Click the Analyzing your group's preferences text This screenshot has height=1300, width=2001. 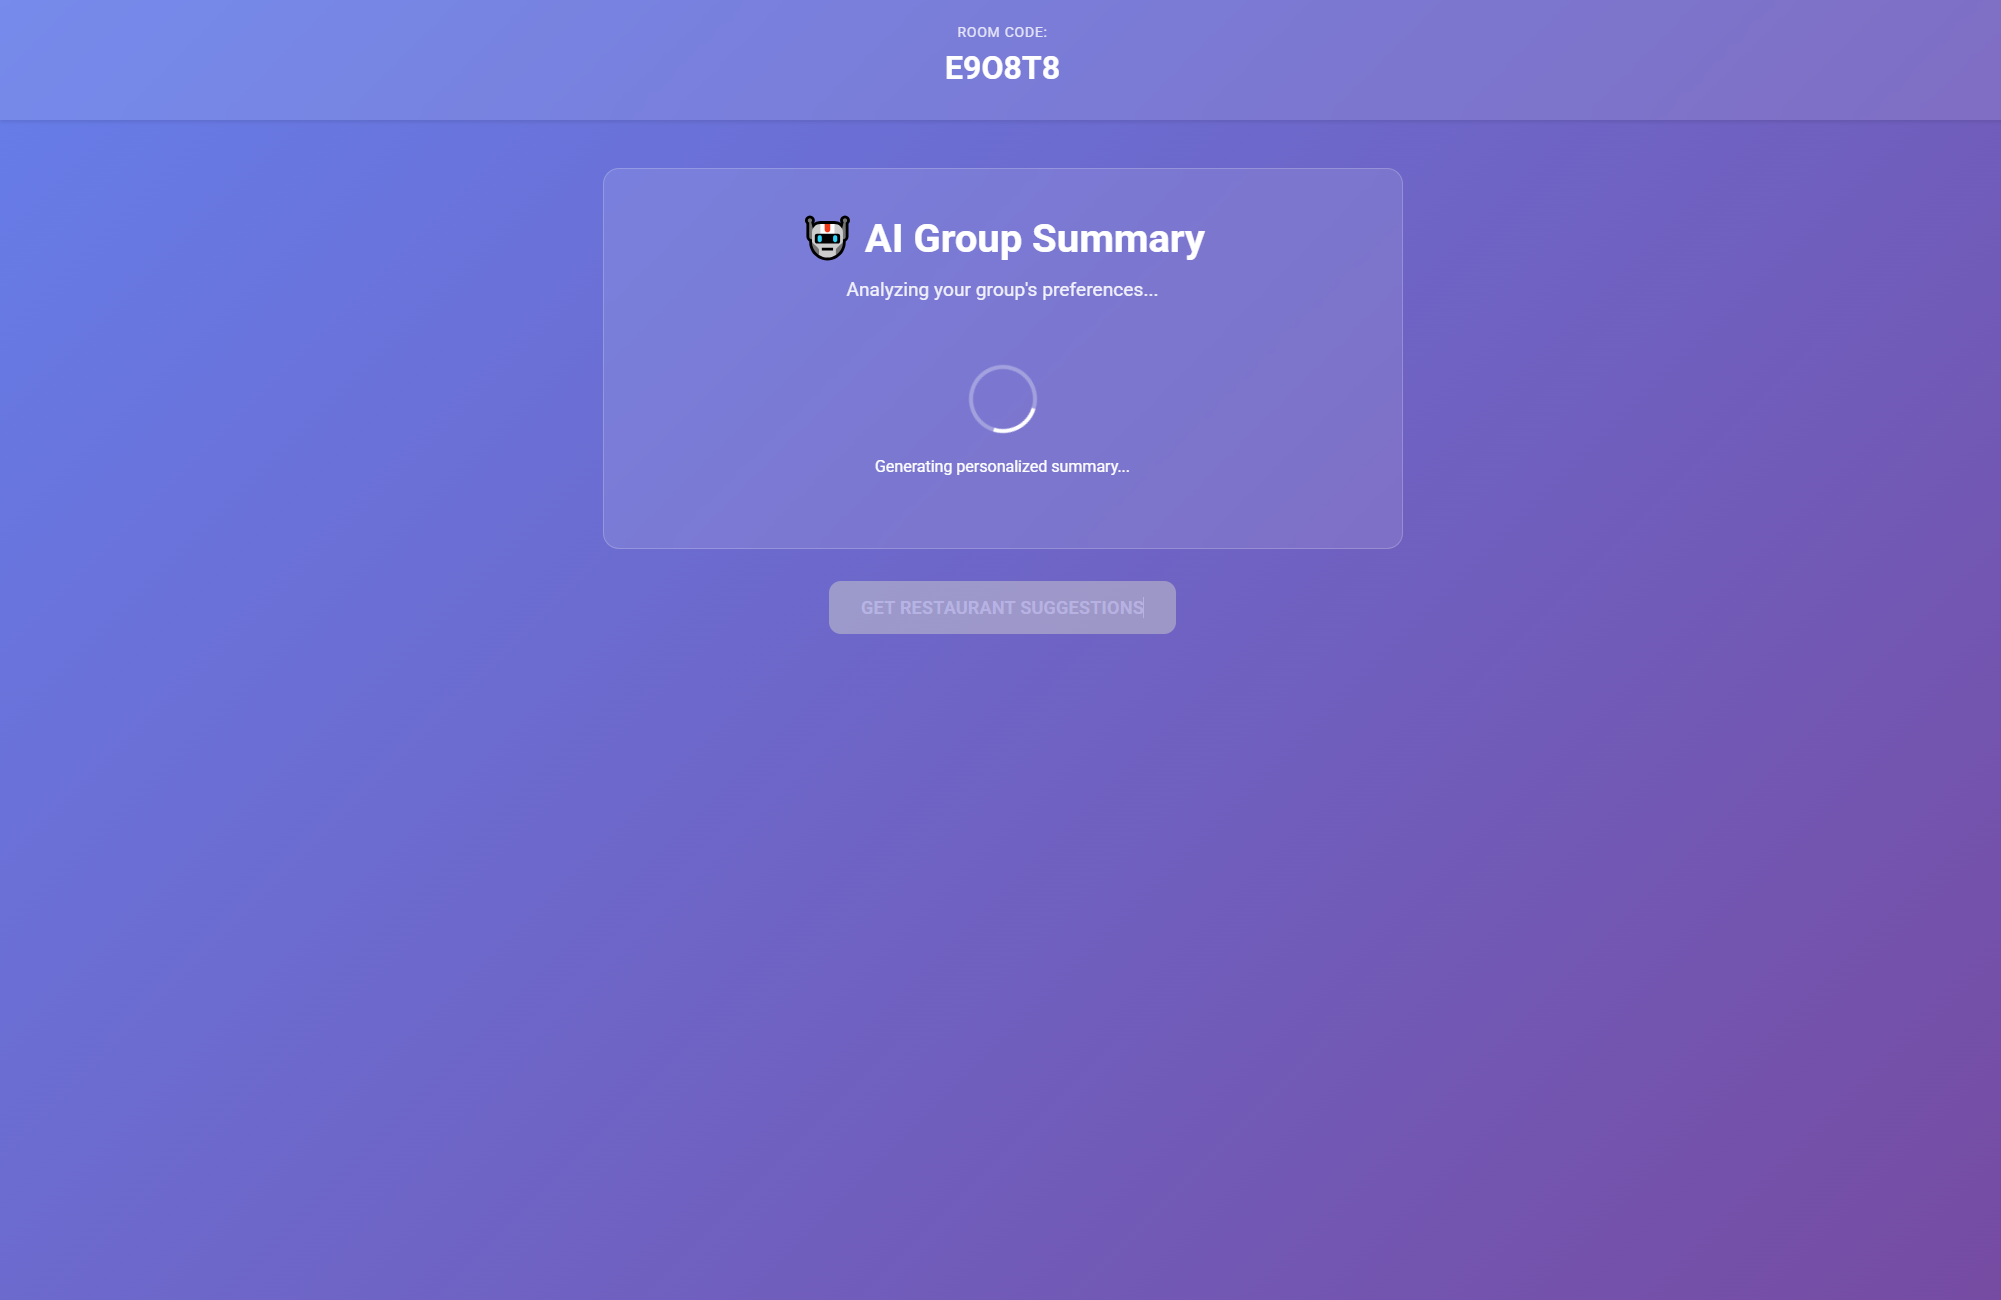[x=1002, y=290]
